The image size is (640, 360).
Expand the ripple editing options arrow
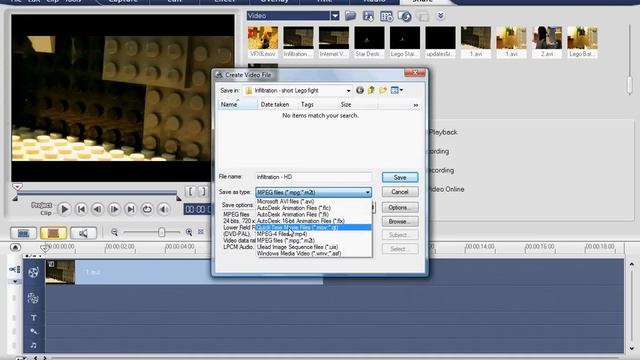click(x=15, y=282)
